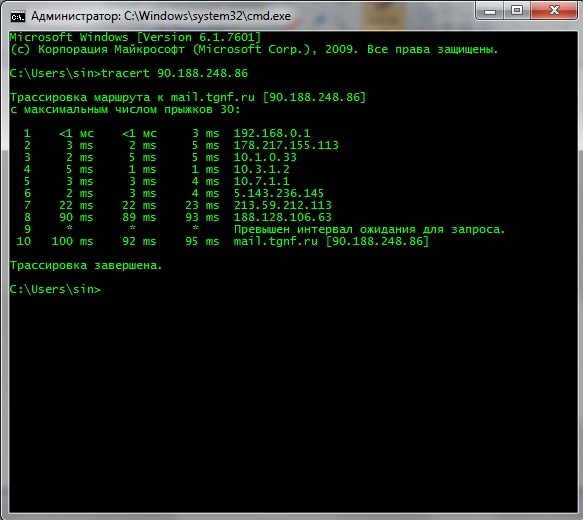Click the hop 2 address 178.217.155.113

(286, 145)
